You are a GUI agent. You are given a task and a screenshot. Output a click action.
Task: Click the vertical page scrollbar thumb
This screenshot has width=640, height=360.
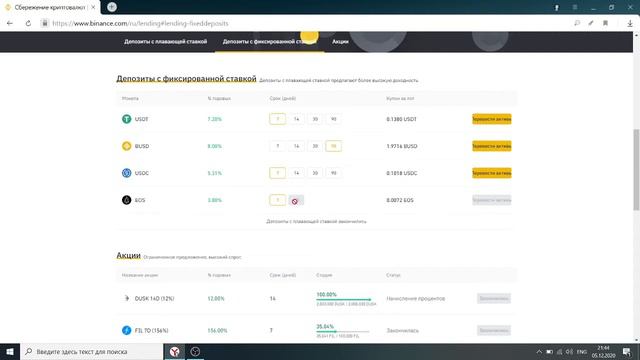point(636,169)
